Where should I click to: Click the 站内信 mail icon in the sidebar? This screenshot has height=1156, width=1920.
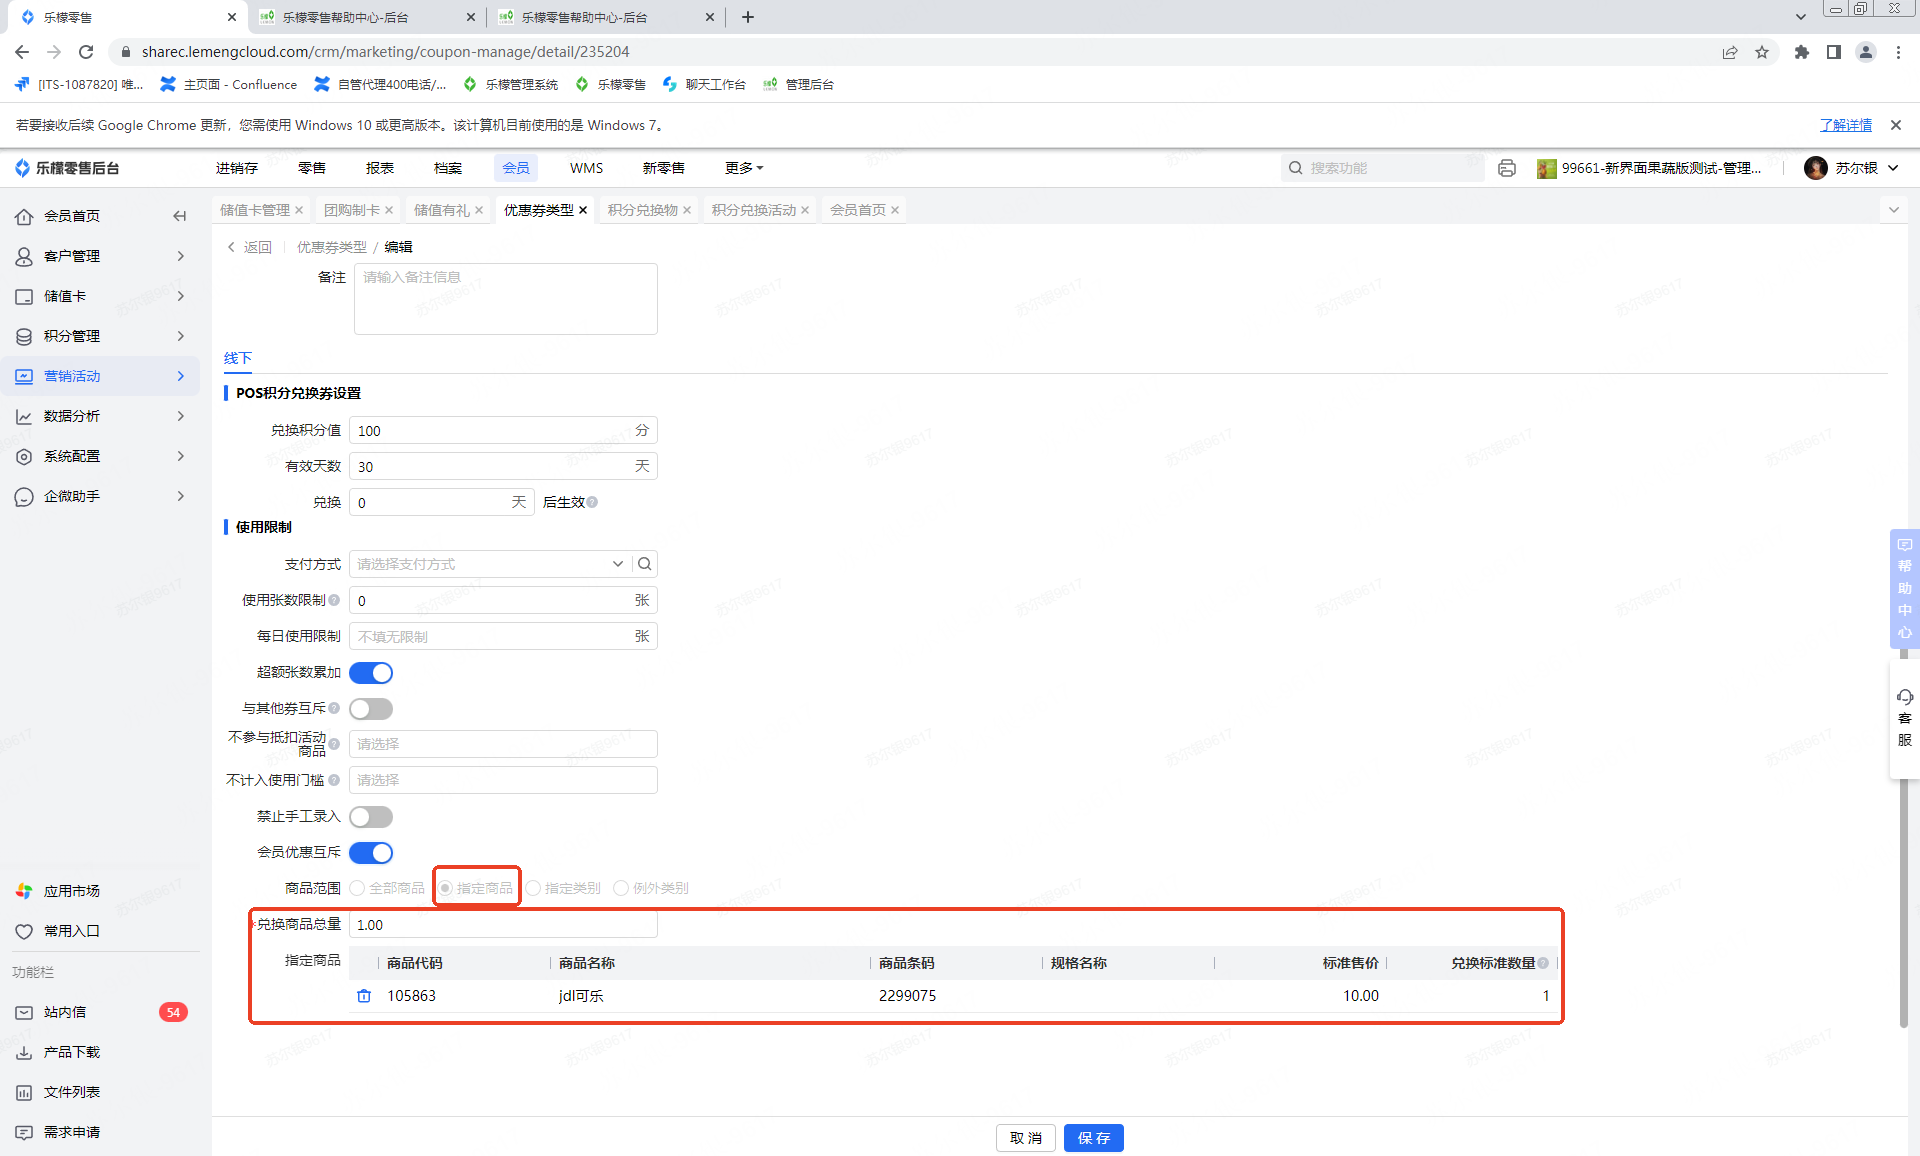24,1012
